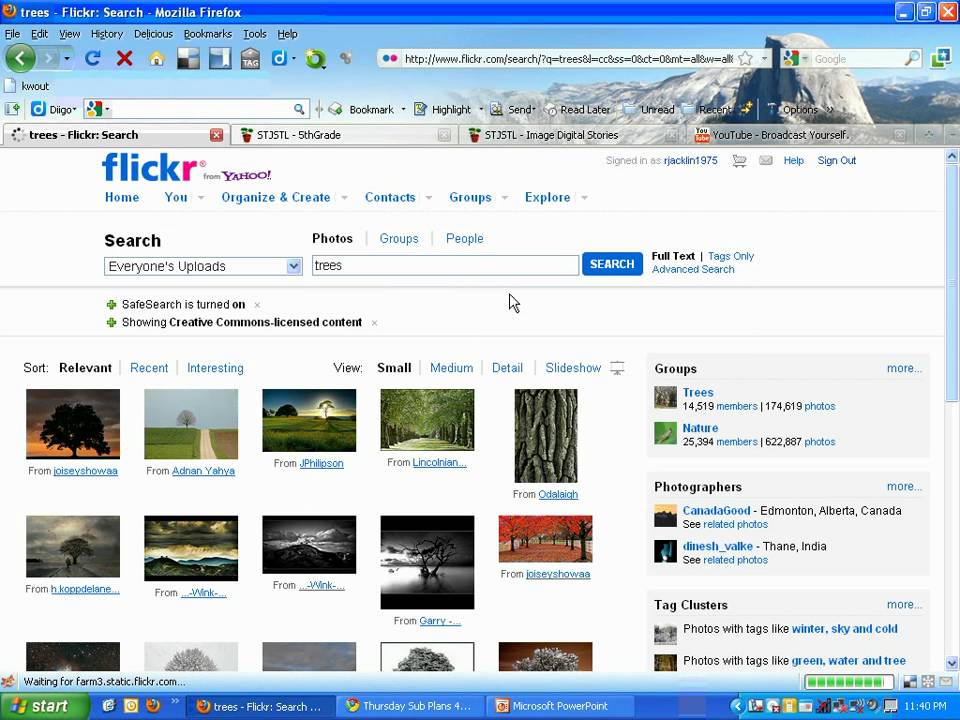Switch to the YouTube - Broadcast Yourself tab
The image size is (960, 720).
pyautogui.click(x=798, y=135)
